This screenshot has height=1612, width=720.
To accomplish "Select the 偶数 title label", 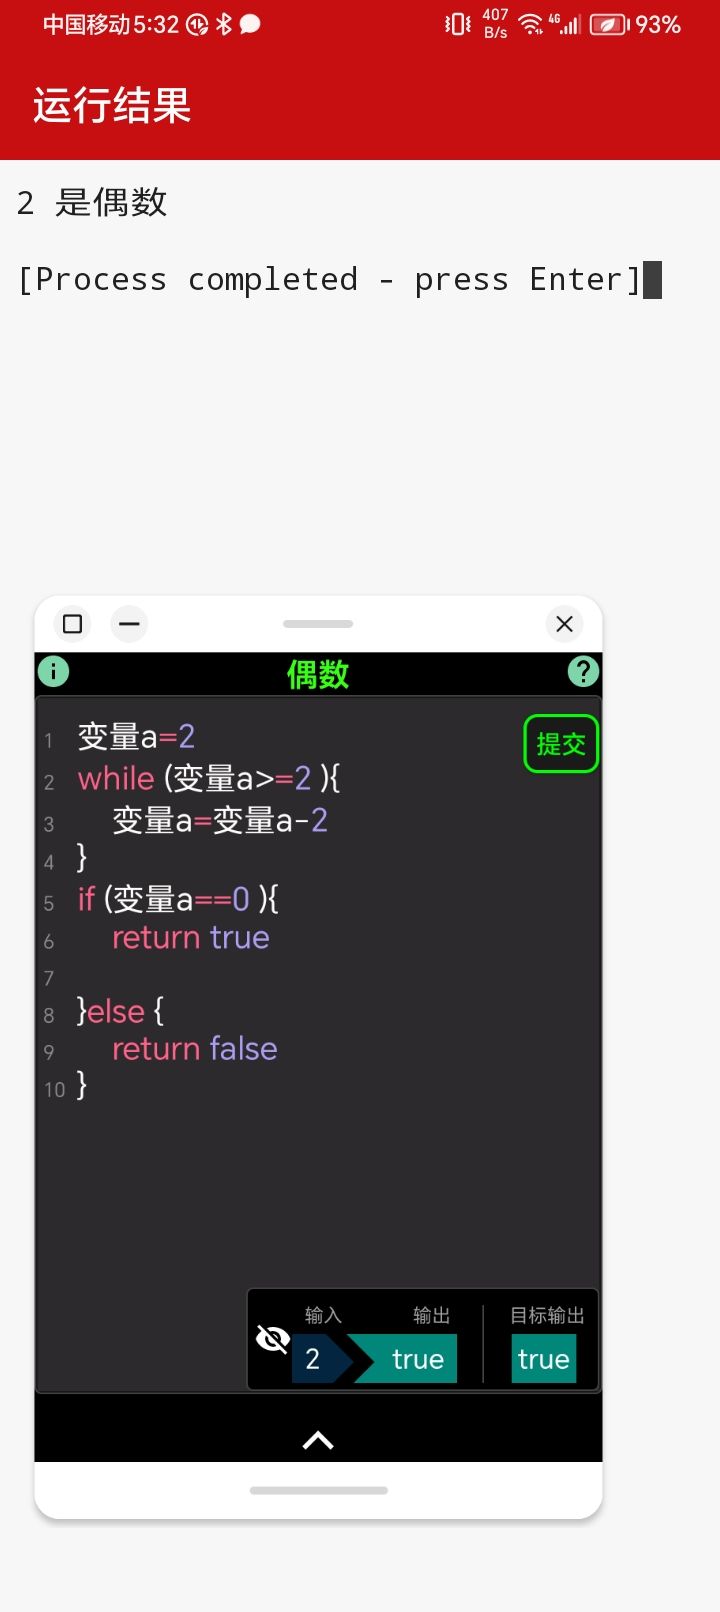I will point(318,674).
